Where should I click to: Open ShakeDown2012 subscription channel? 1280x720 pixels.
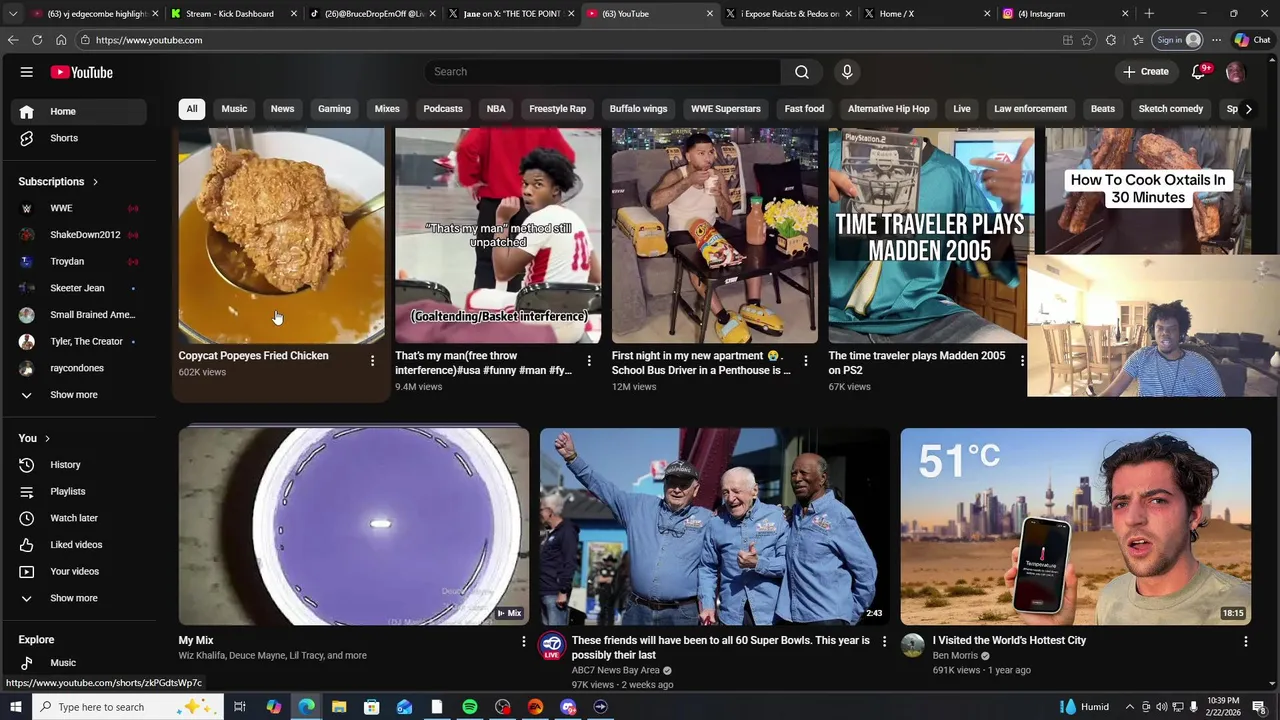click(x=80, y=235)
